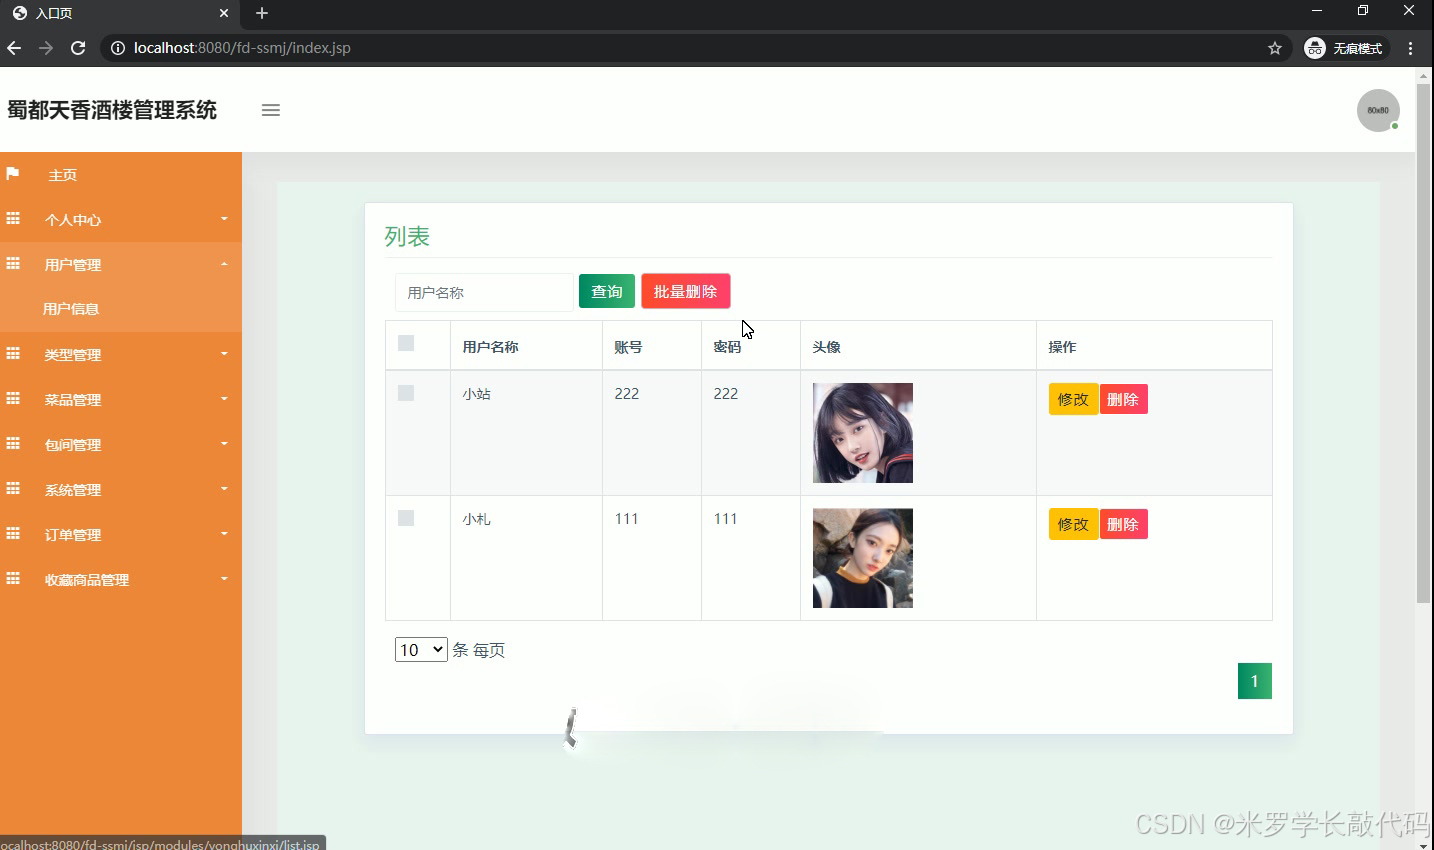Expand the 菜品管理 sidebar menu
This screenshot has height=850, width=1434.
121,400
